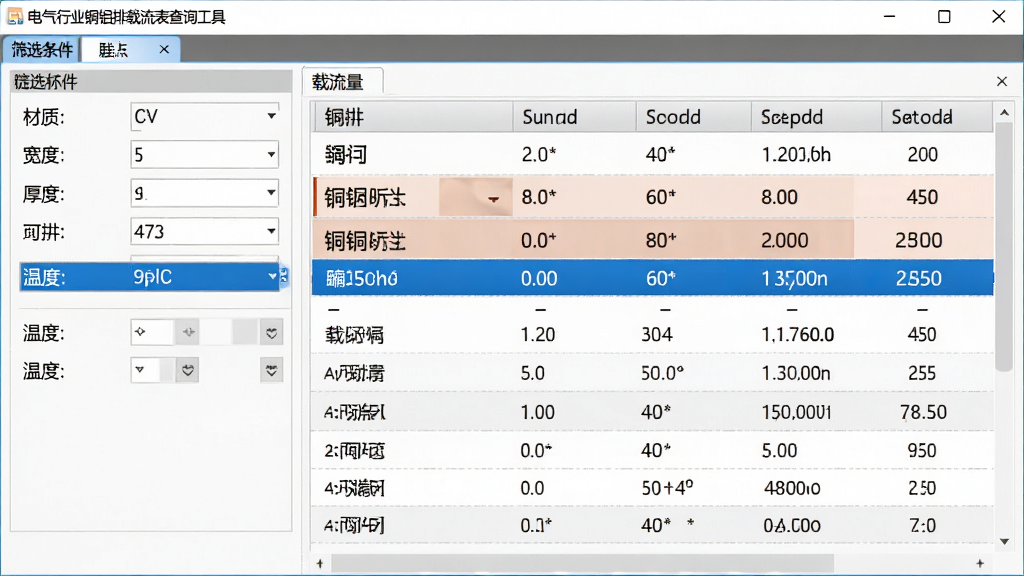Image resolution: width=1024 pixels, height=576 pixels.
Task: Open the 材质 dropdown showing CV
Action: point(204,117)
